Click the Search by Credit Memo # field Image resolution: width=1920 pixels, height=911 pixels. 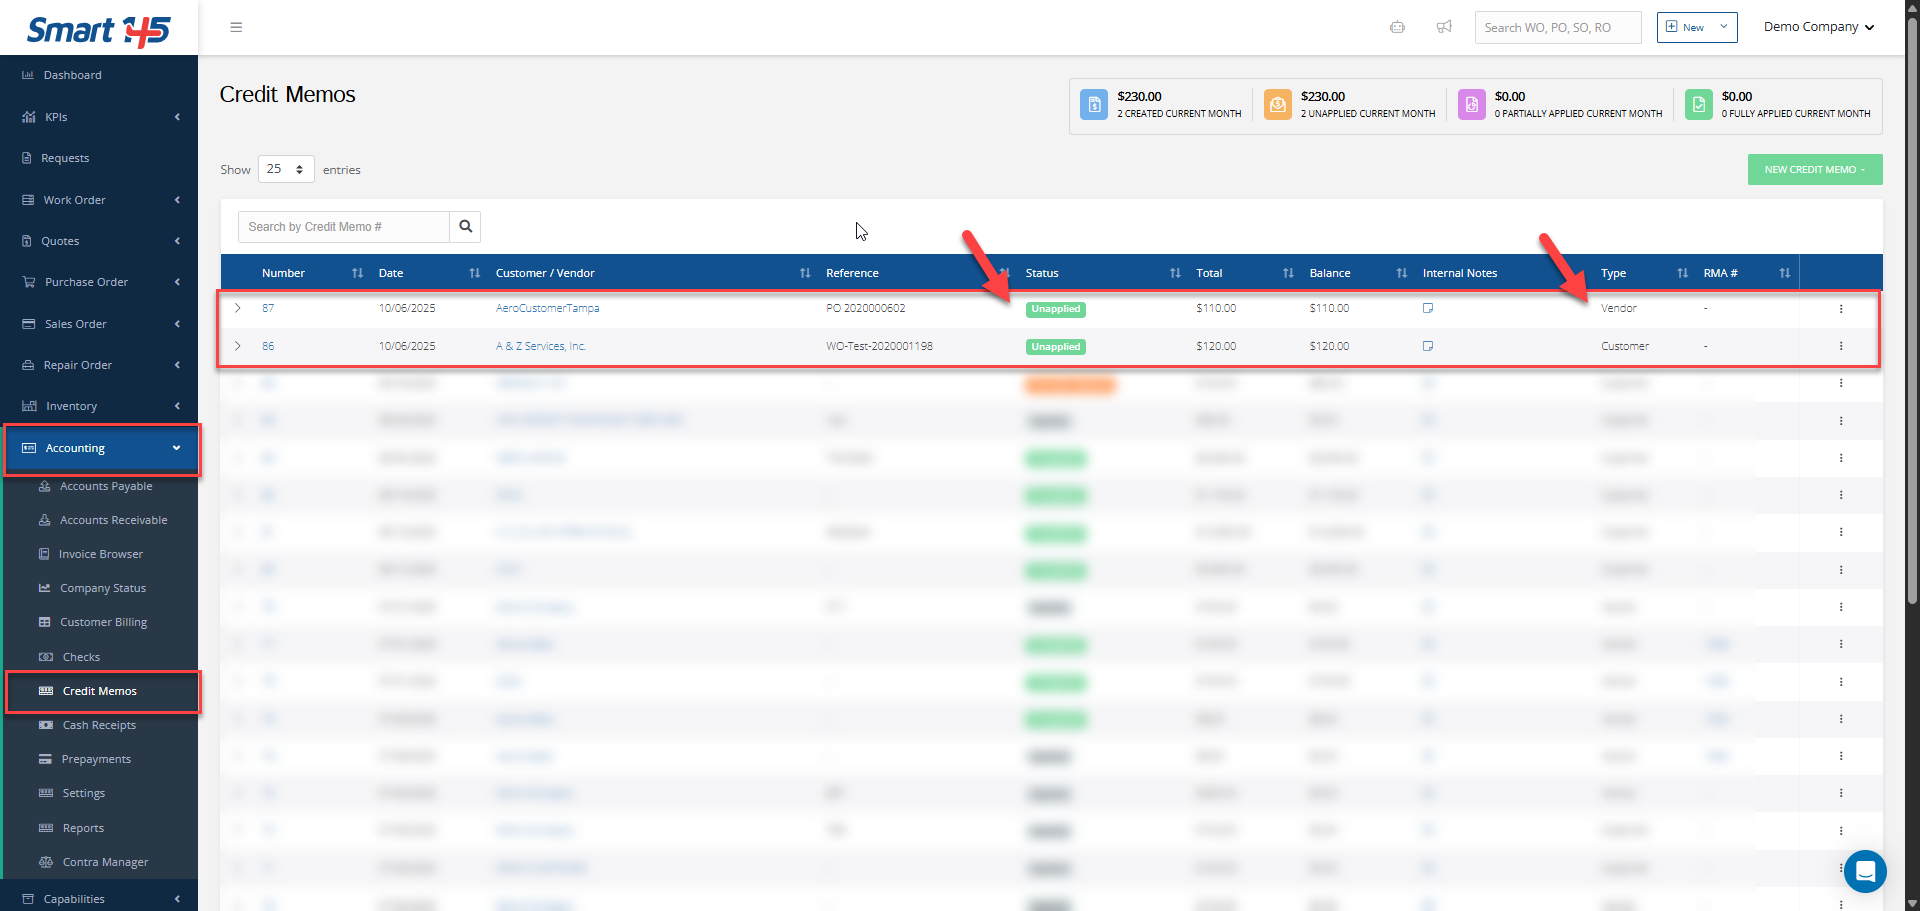(343, 227)
